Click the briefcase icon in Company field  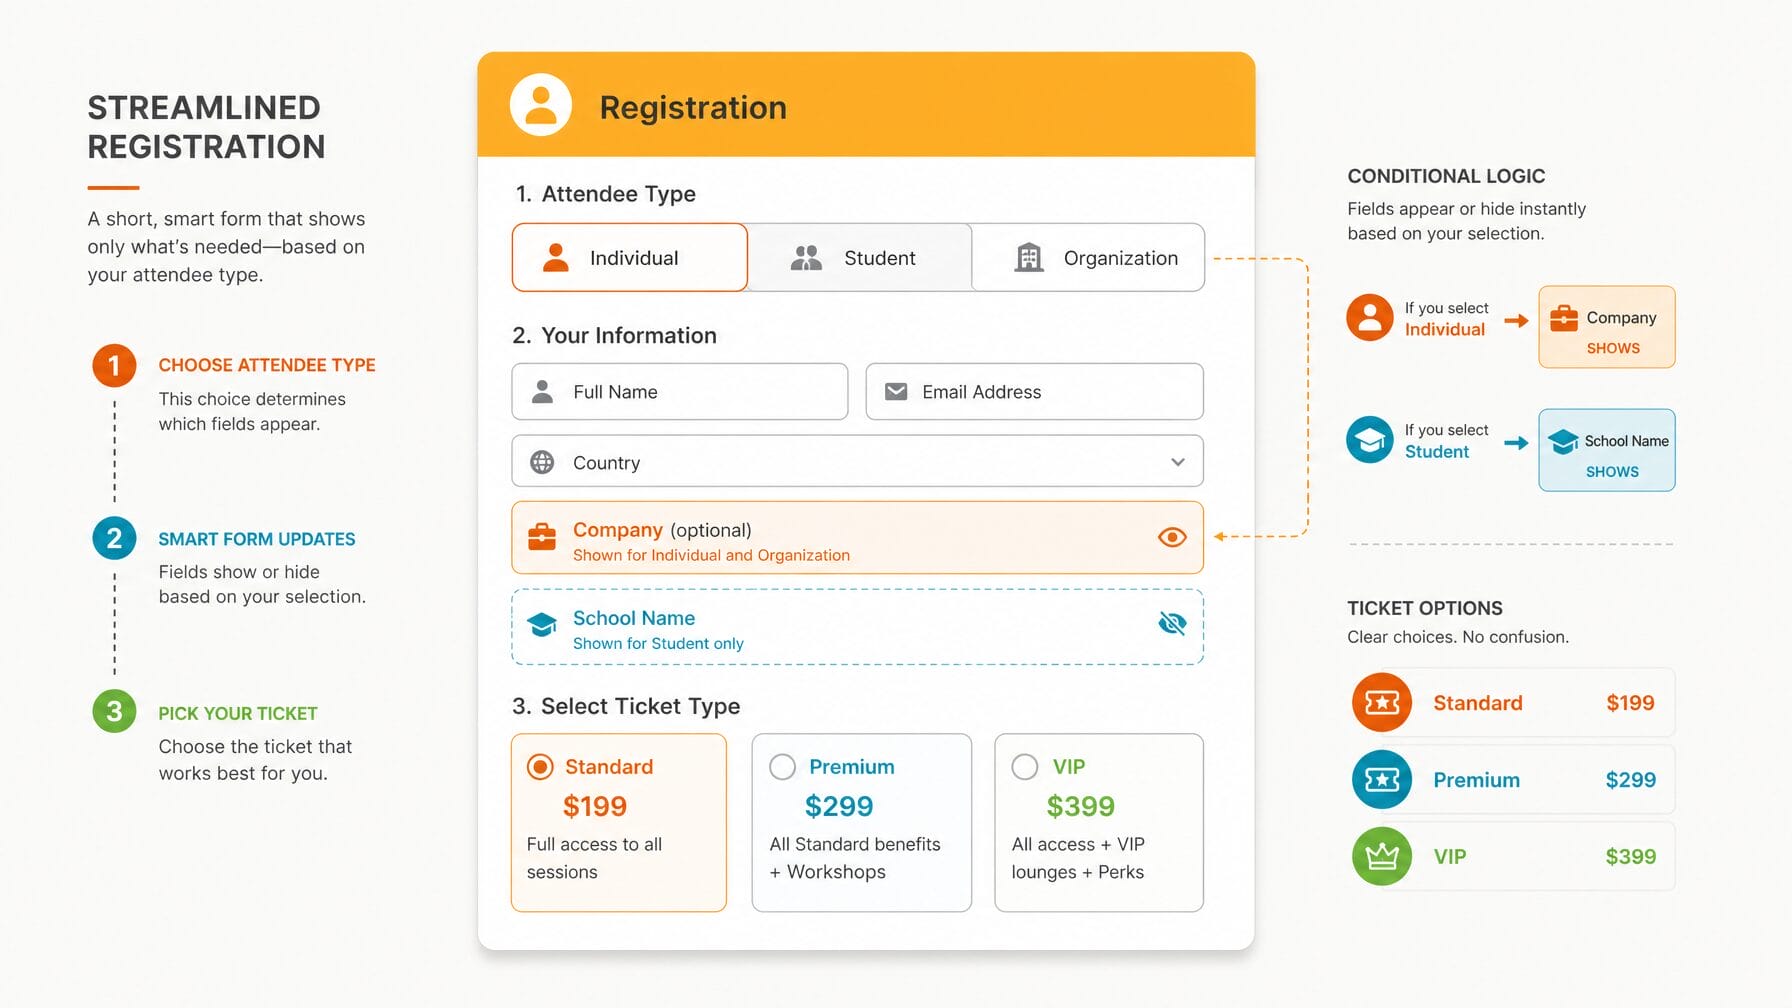542,537
